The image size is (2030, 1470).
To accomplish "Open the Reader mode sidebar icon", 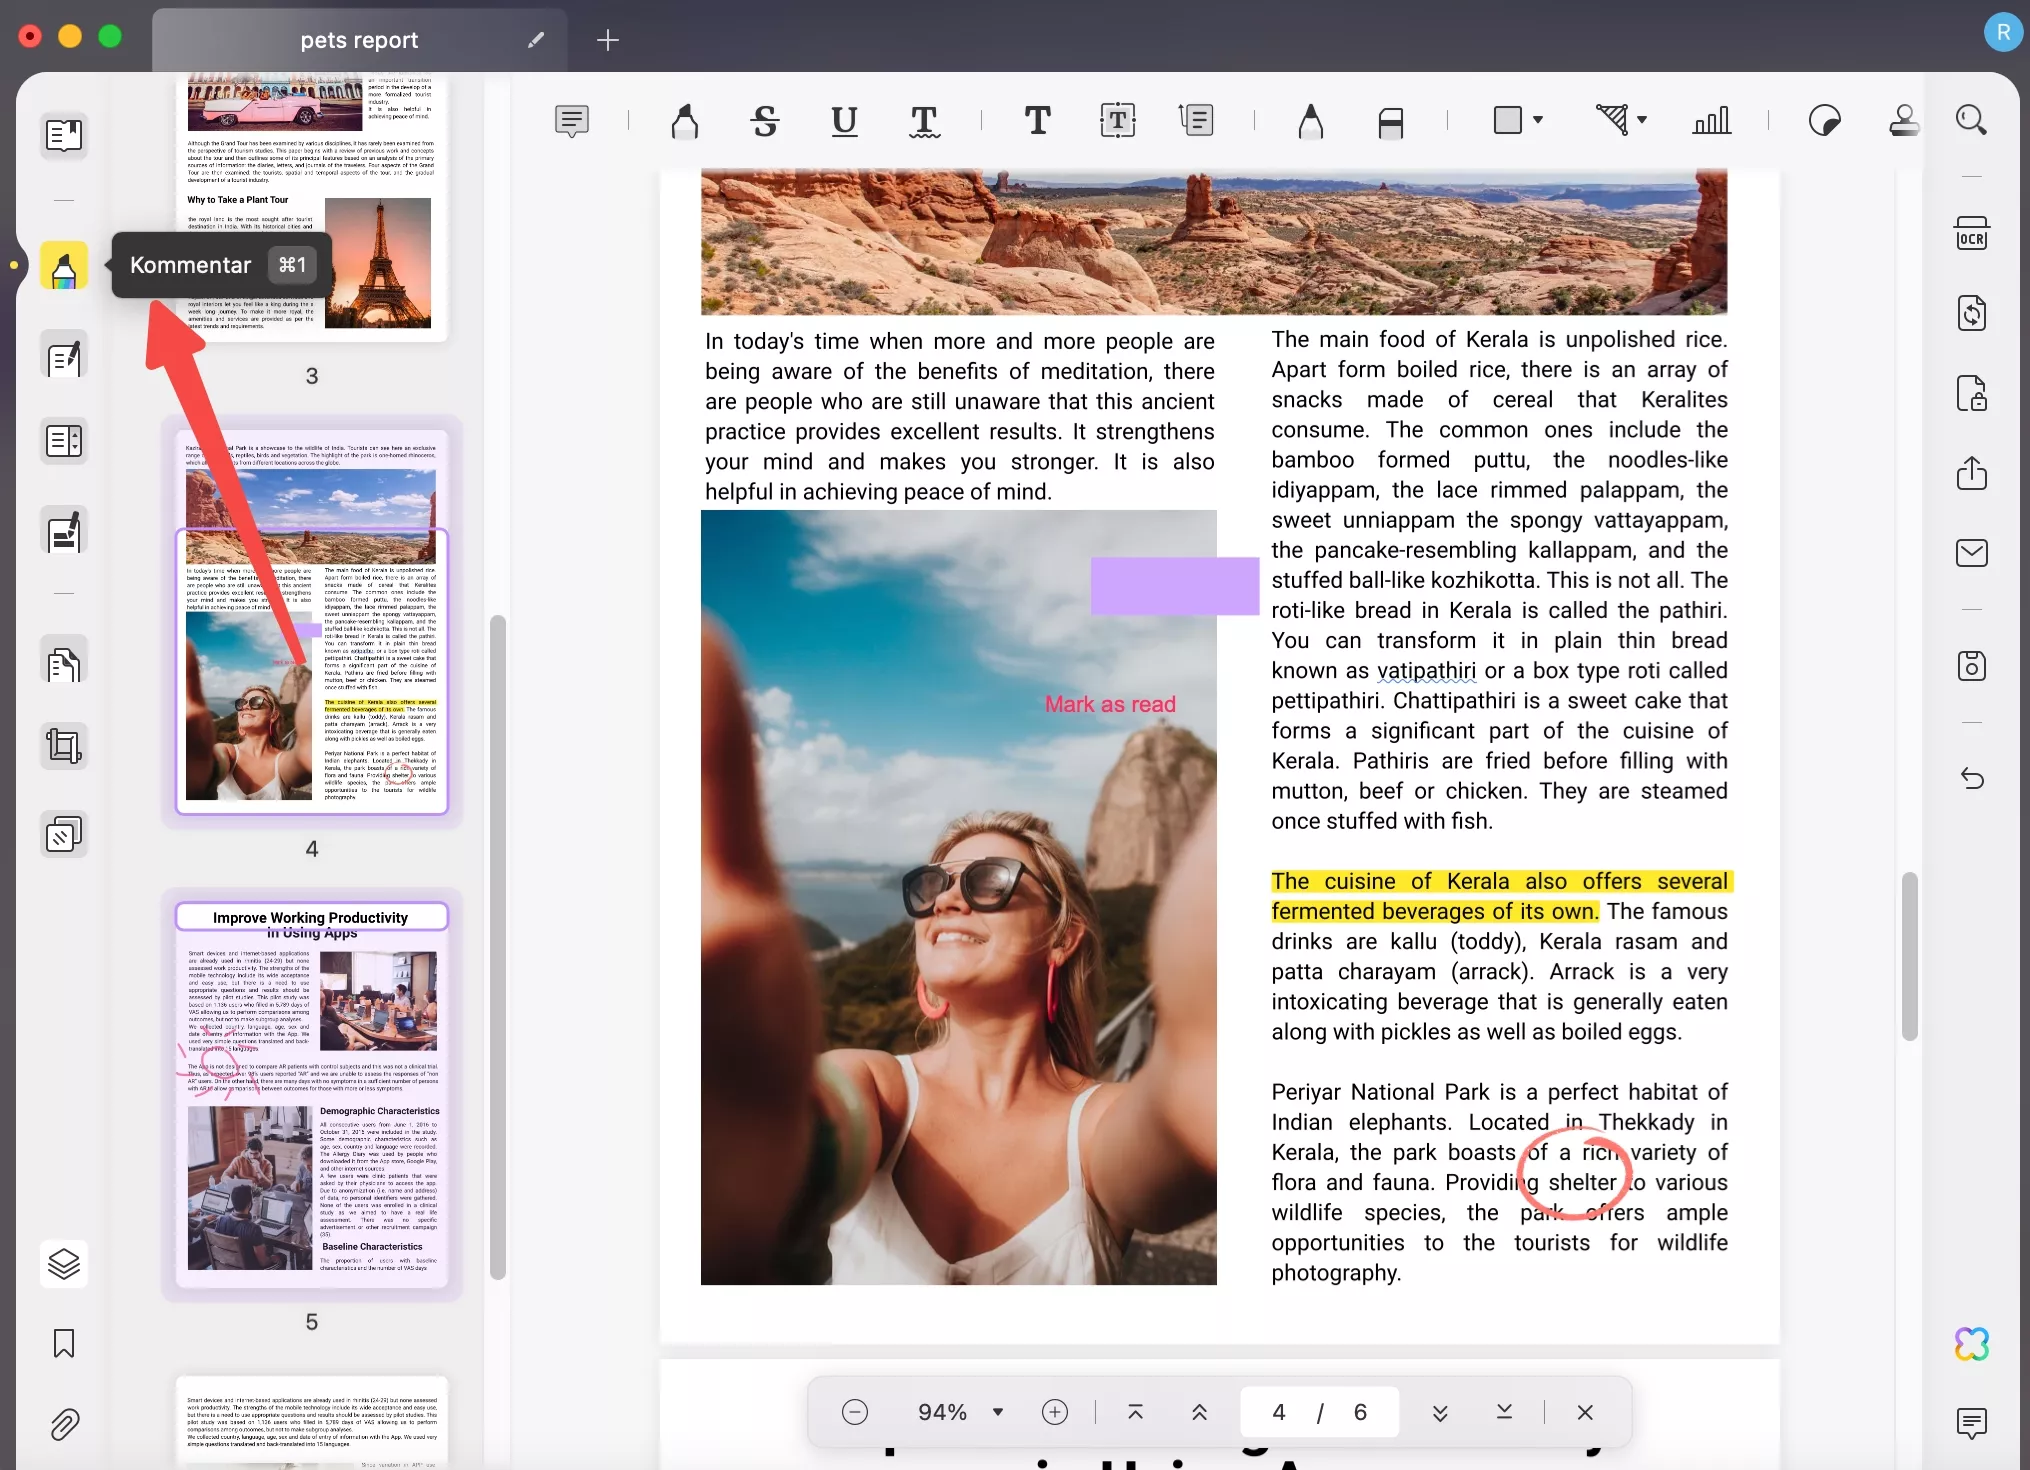I will 64,135.
